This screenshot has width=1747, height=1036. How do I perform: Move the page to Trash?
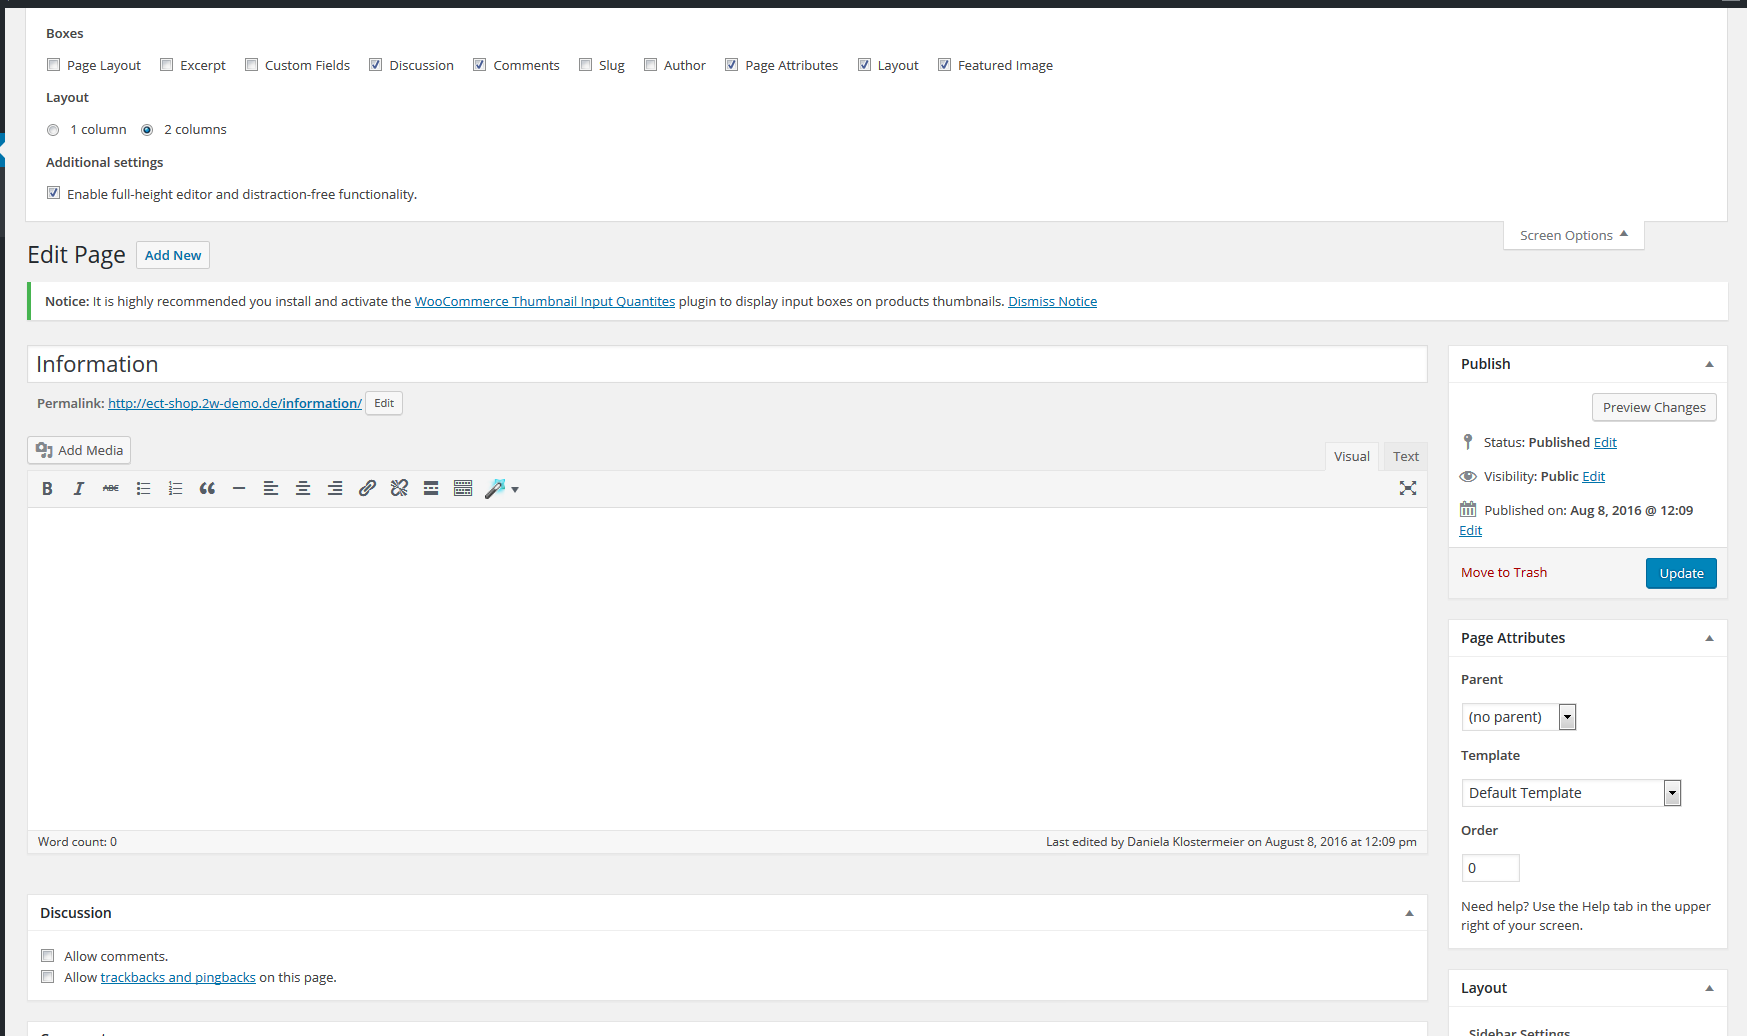[x=1504, y=573]
